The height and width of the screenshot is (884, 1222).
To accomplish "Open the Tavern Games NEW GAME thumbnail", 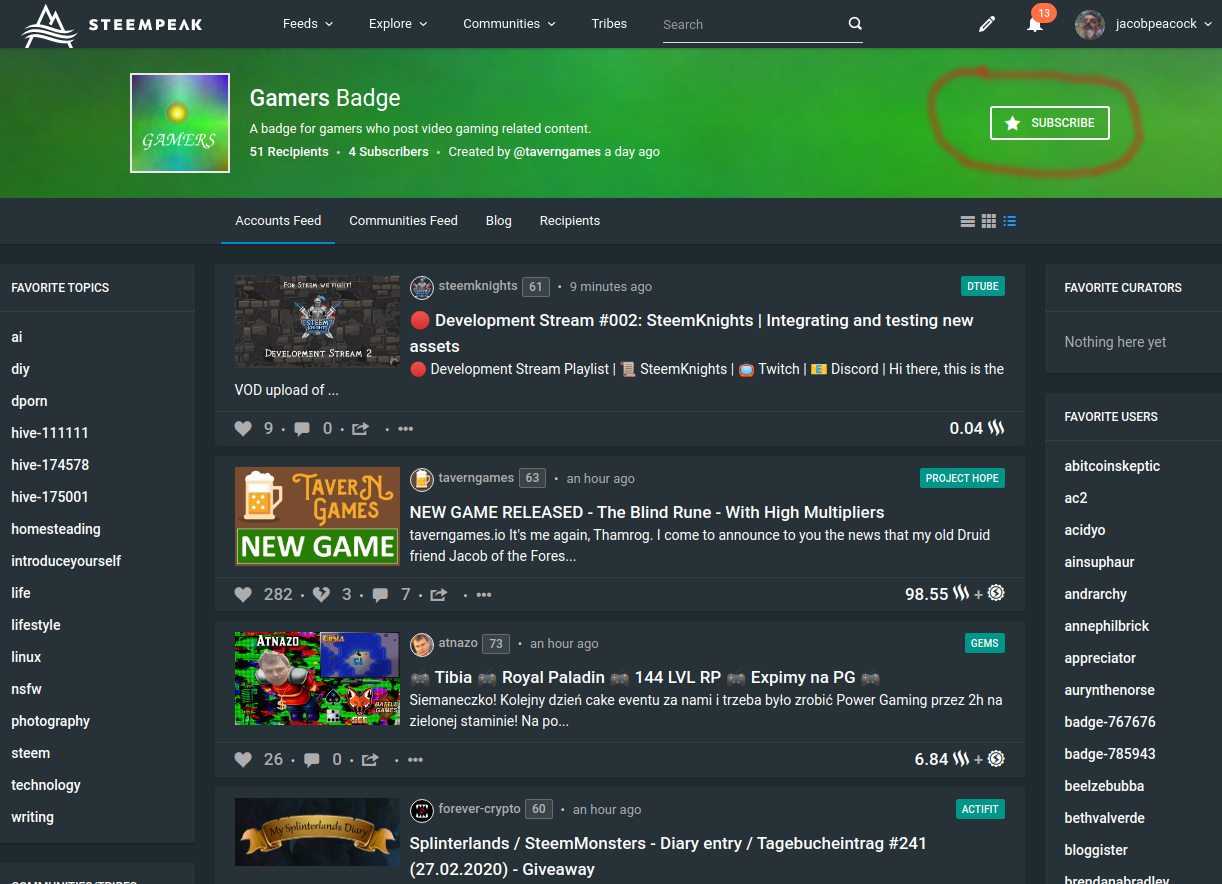I will [x=317, y=516].
